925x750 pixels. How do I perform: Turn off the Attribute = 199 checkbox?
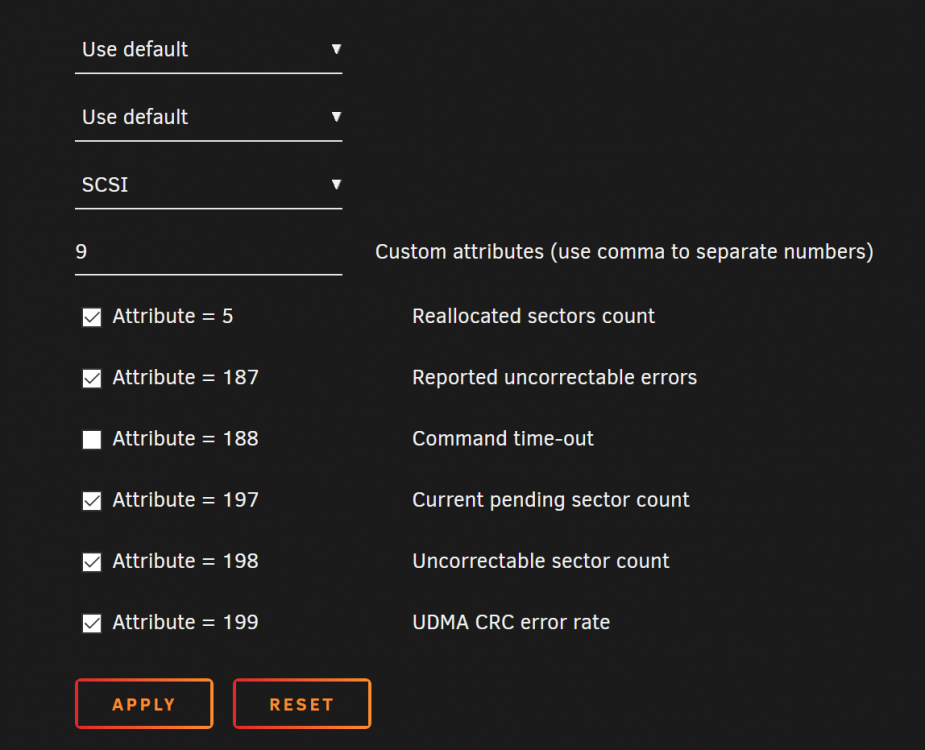tap(91, 623)
